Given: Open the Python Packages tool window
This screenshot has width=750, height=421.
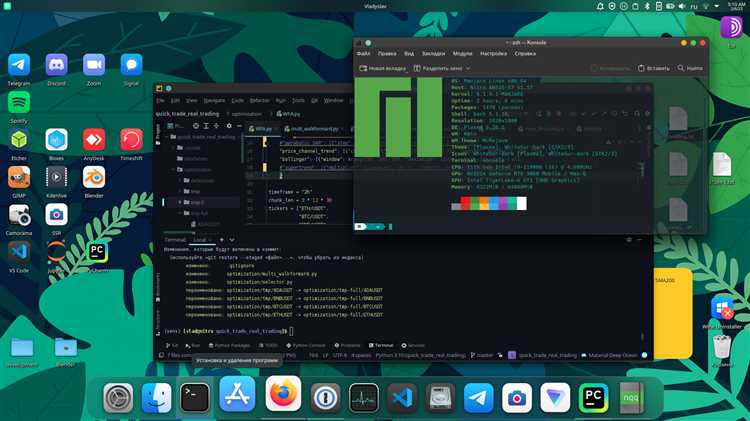Looking at the screenshot, I should (229, 345).
